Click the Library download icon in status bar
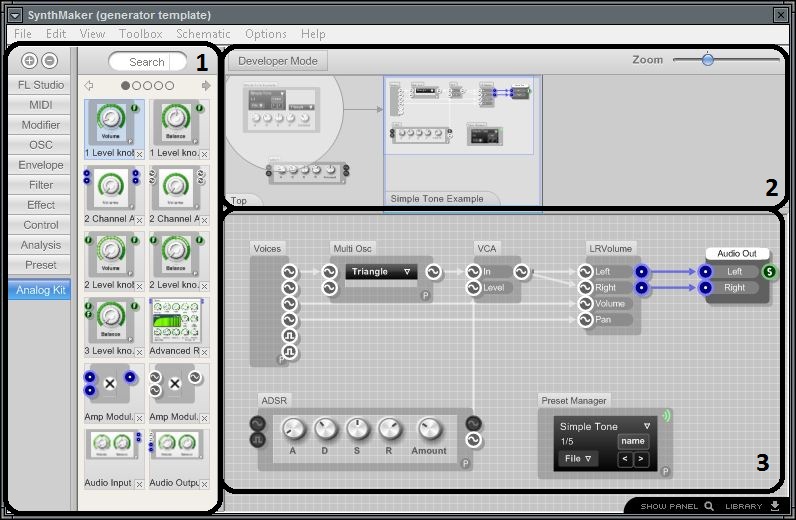The image size is (796, 520). click(775, 506)
